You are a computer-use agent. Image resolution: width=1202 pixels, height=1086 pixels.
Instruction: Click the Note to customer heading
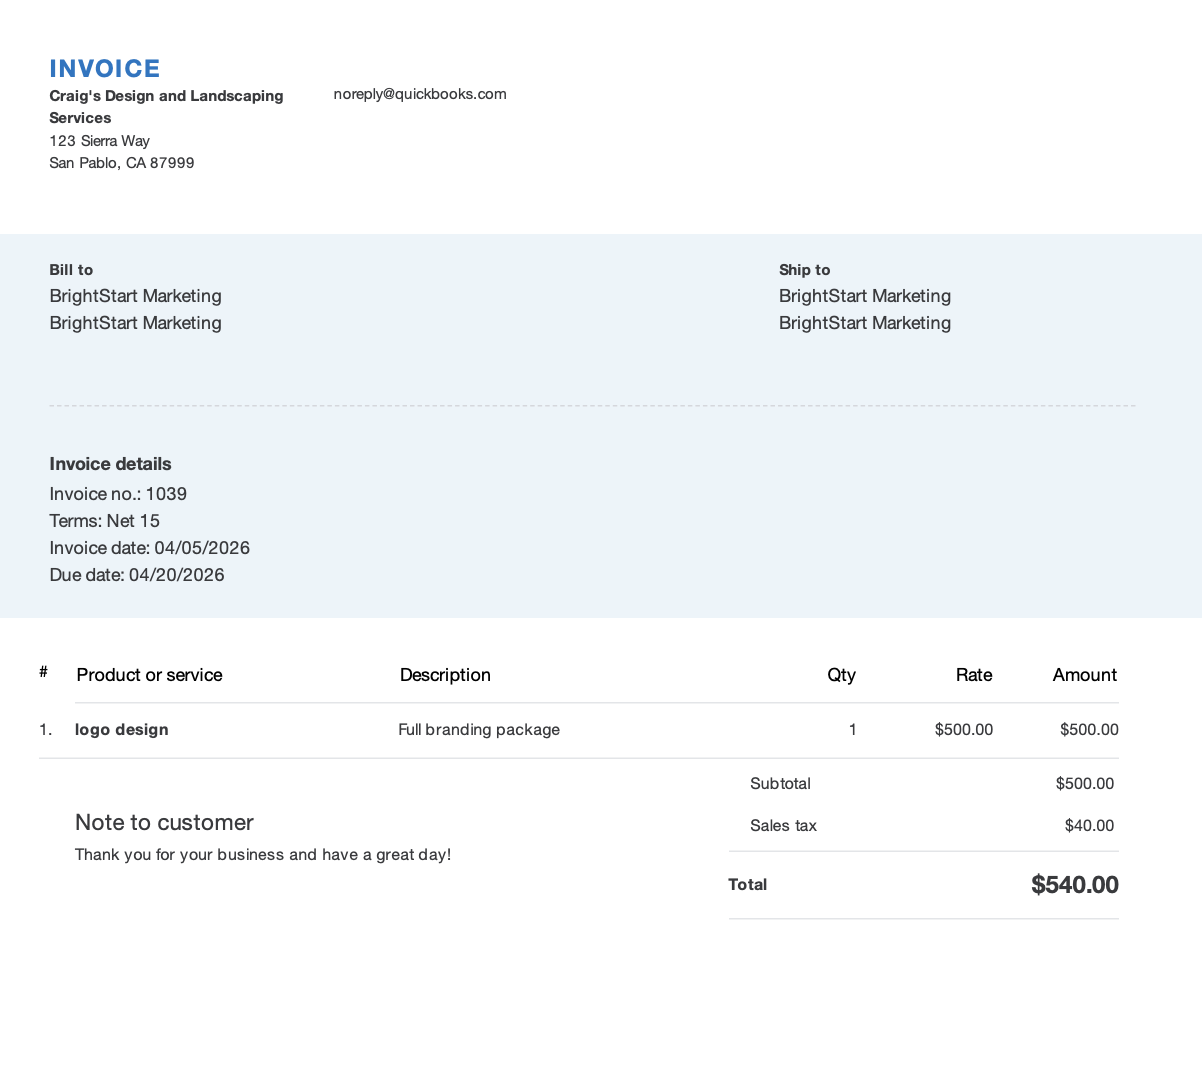[x=164, y=822]
